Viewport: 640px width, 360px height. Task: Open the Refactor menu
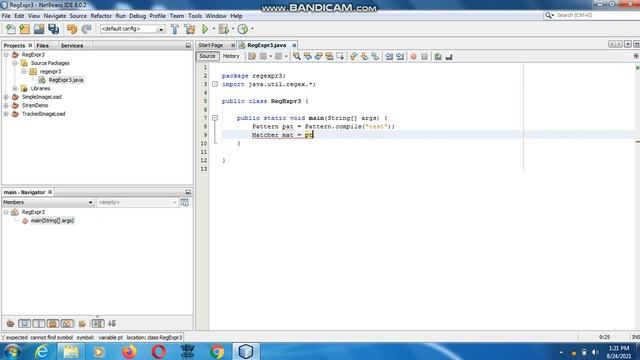click(101, 16)
